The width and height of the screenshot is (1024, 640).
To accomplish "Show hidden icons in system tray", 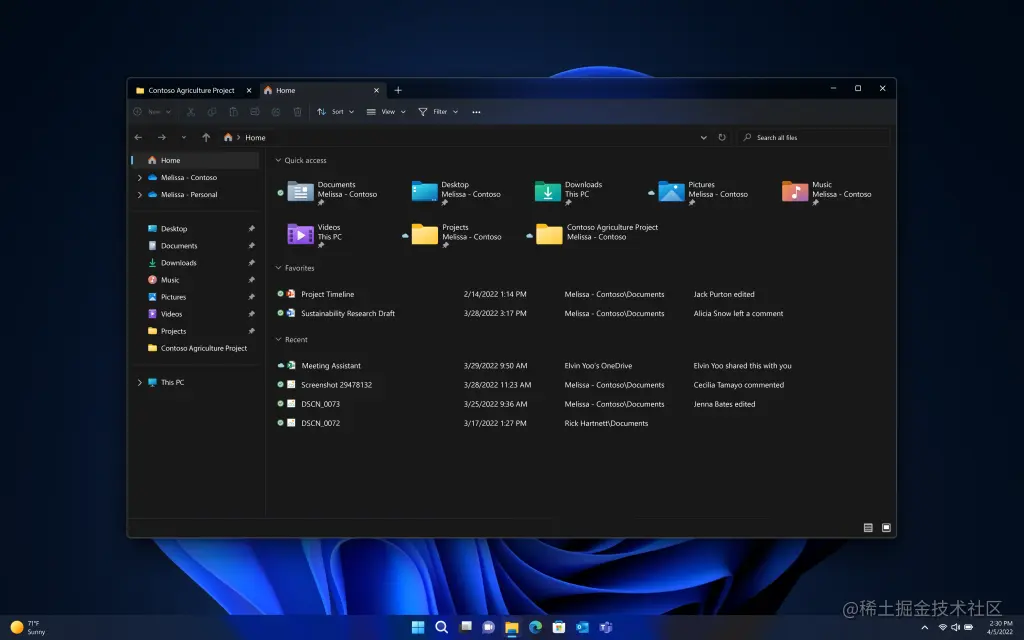I will (924, 628).
